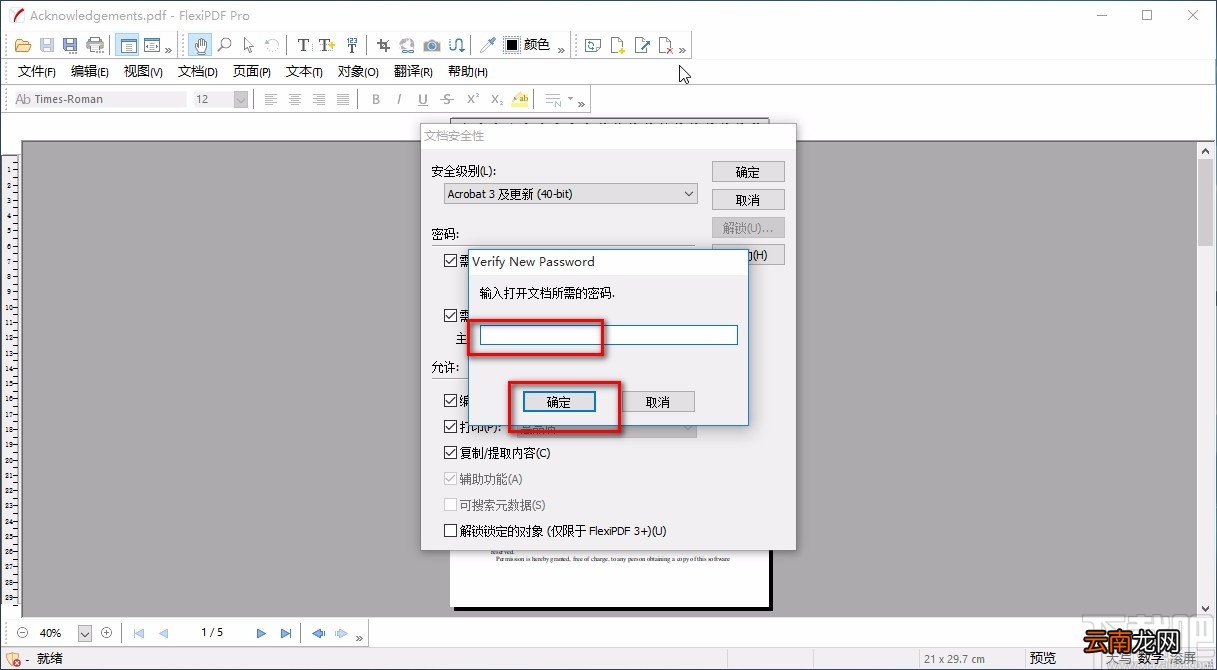The width and height of the screenshot is (1217, 670).
Task: Click the text highlight ab icon
Action: [520, 99]
